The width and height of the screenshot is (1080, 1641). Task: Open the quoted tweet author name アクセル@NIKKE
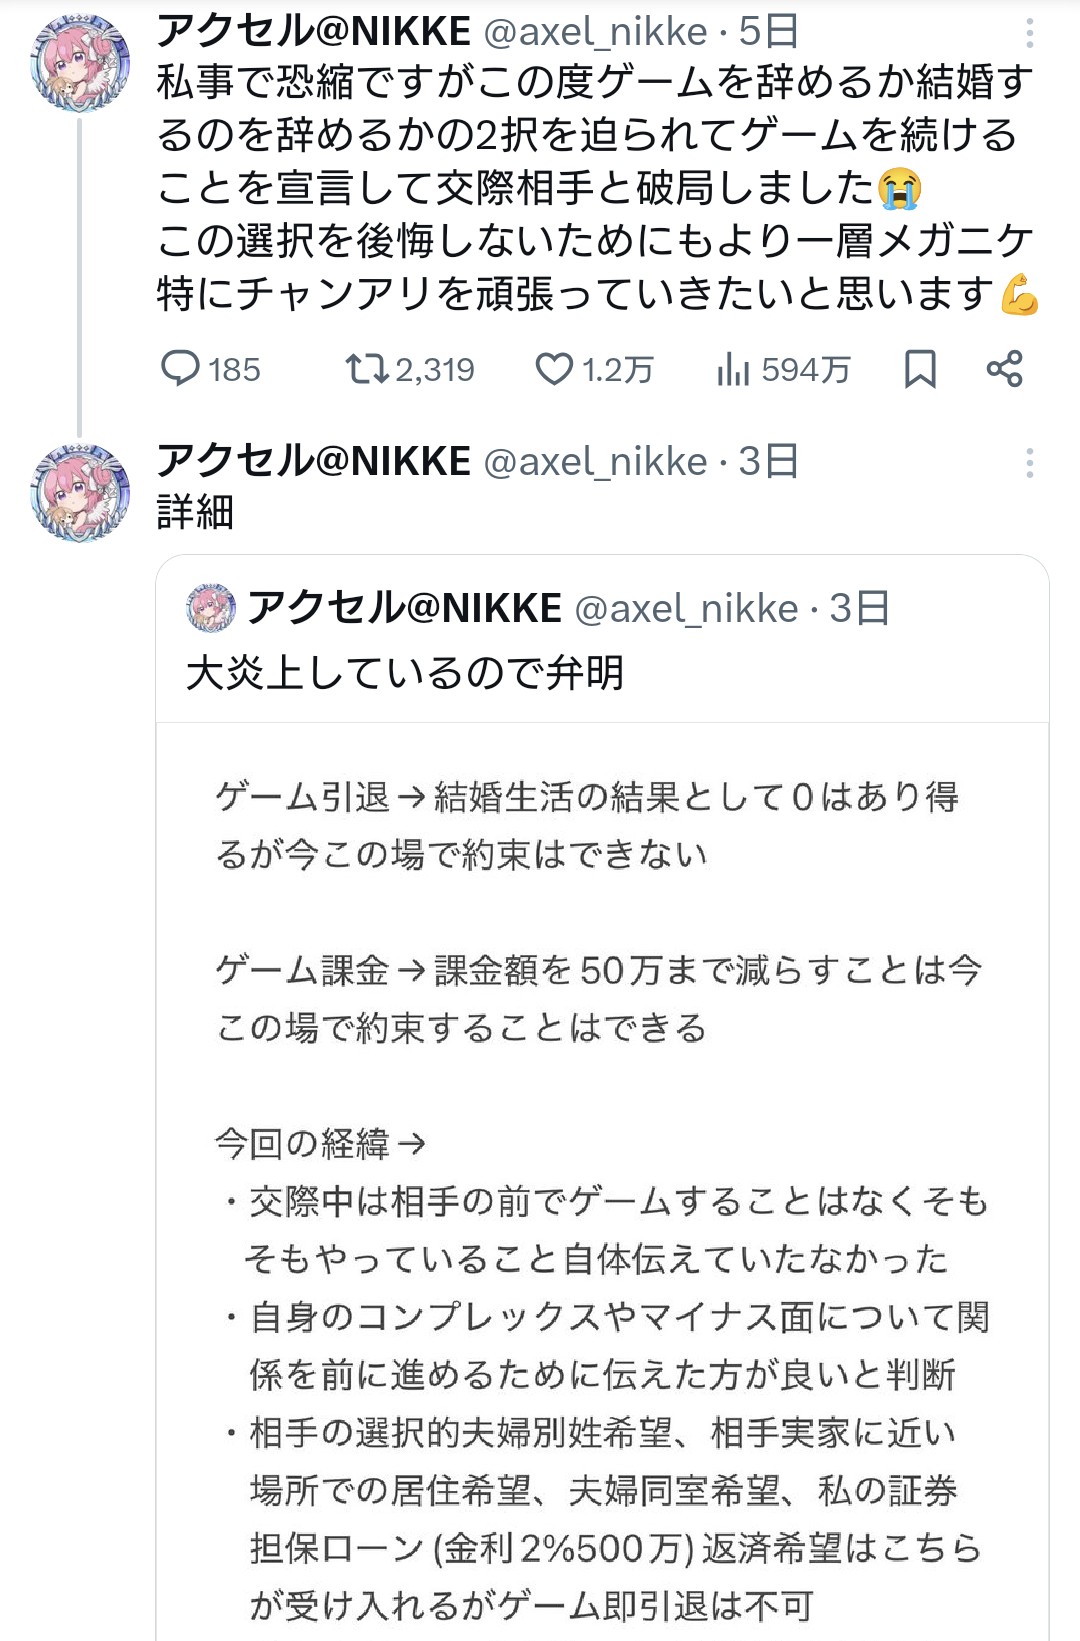405,608
